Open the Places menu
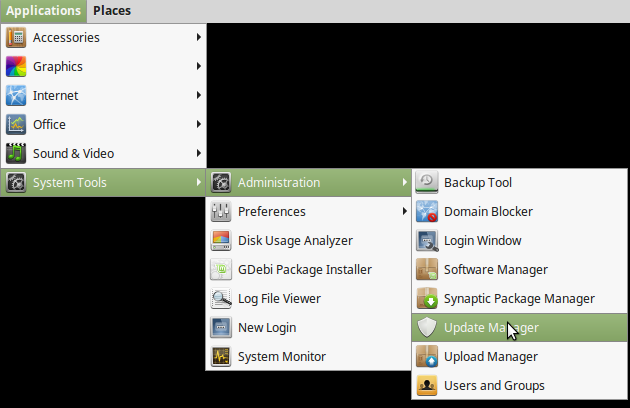The height and width of the screenshot is (408, 630). tap(112, 11)
